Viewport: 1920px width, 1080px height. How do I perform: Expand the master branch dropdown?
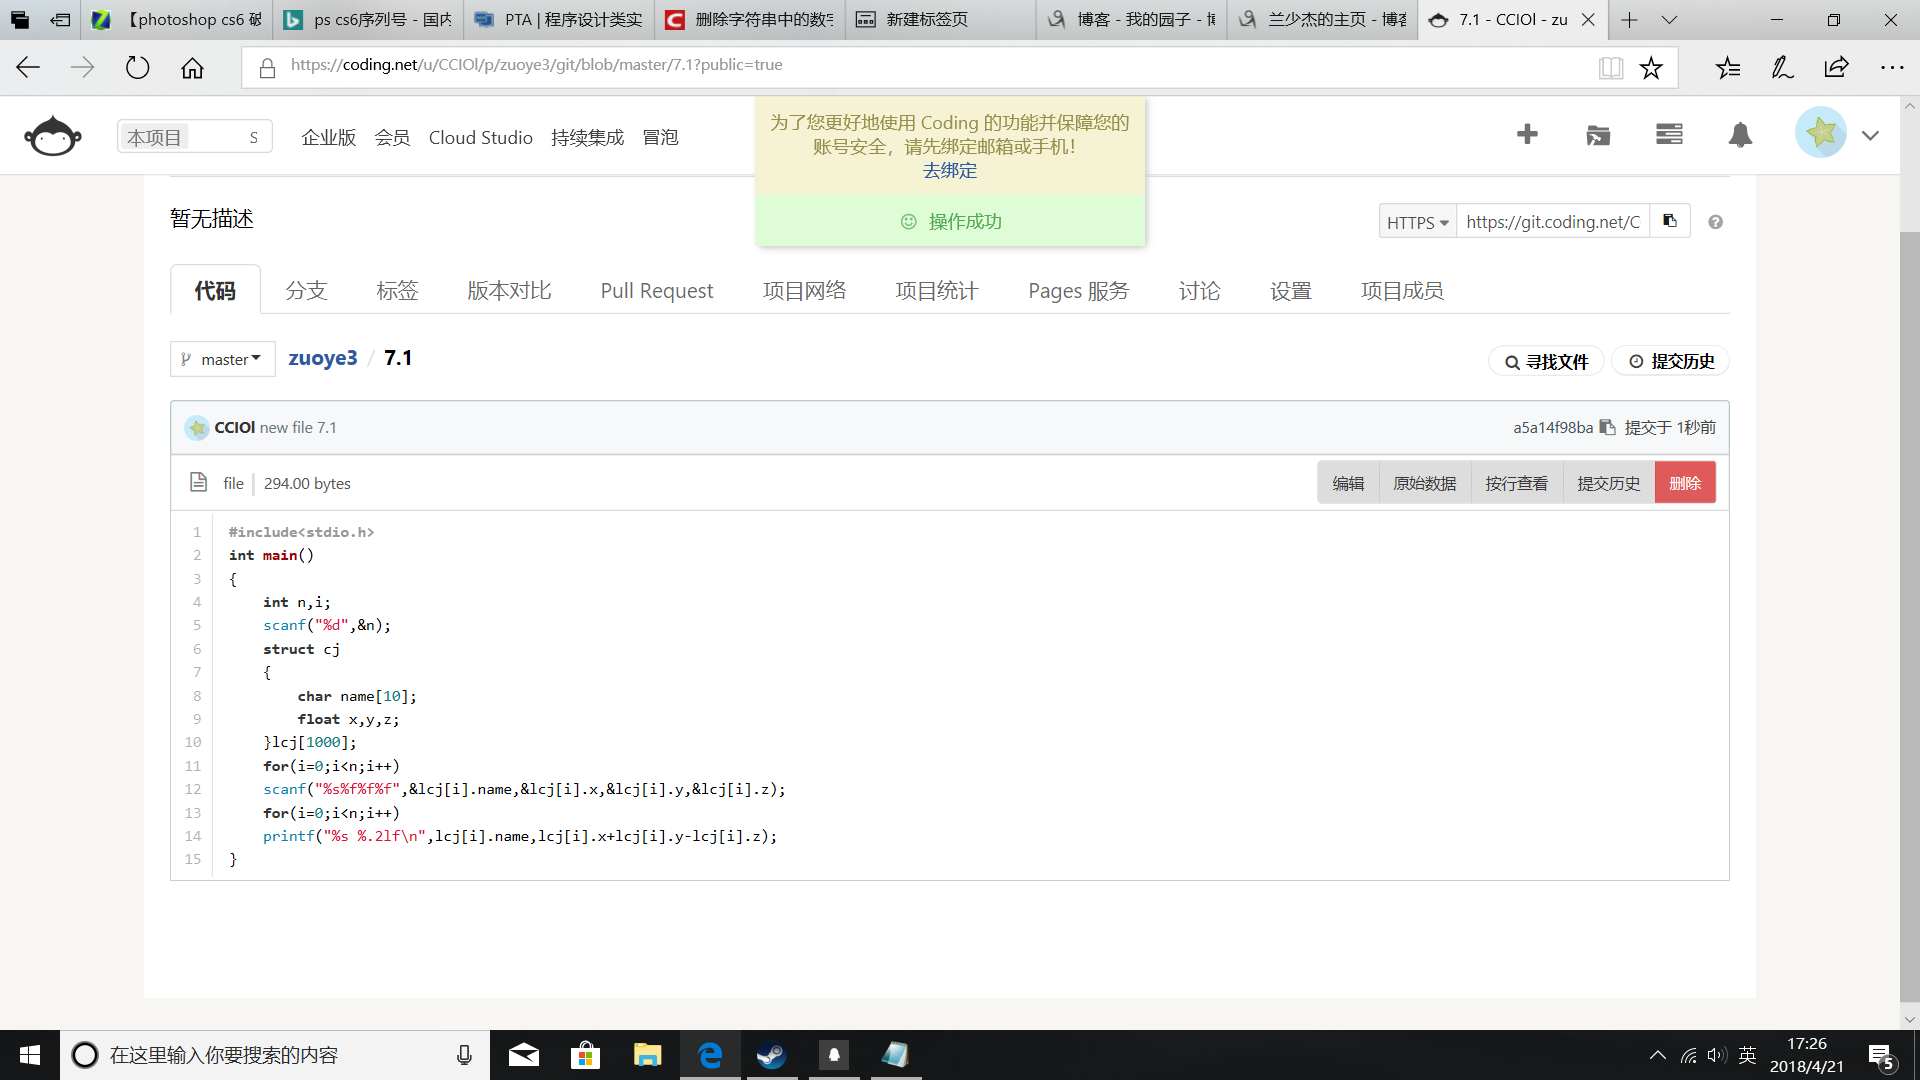point(222,359)
